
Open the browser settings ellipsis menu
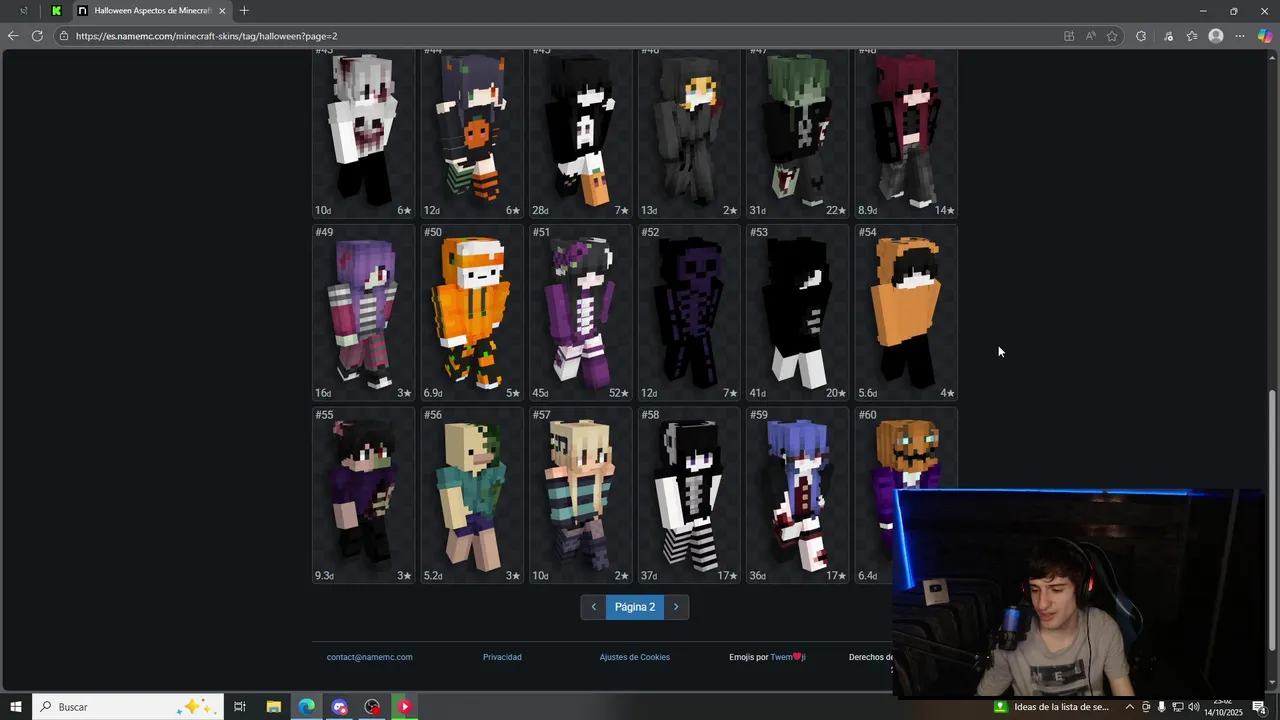coord(1240,36)
